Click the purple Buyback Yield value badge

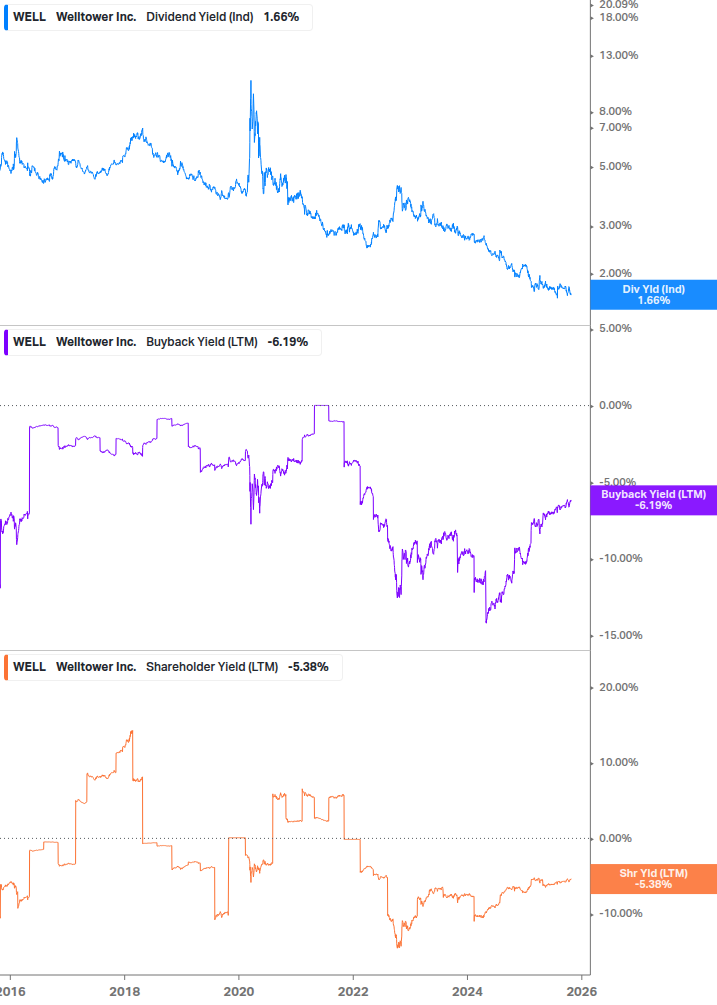point(654,500)
